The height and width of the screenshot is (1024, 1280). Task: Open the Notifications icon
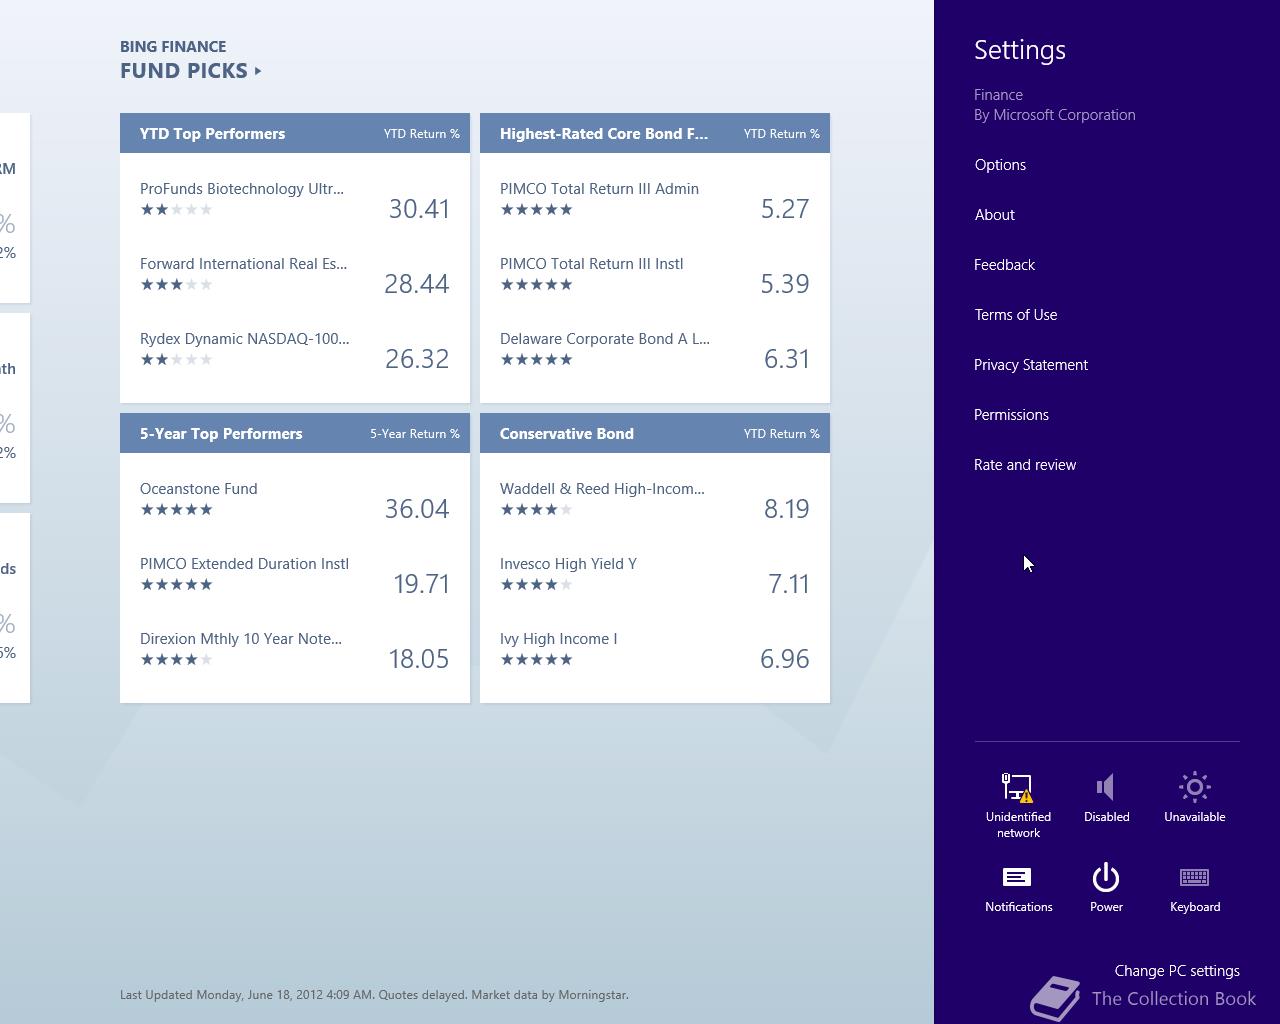coord(1018,878)
